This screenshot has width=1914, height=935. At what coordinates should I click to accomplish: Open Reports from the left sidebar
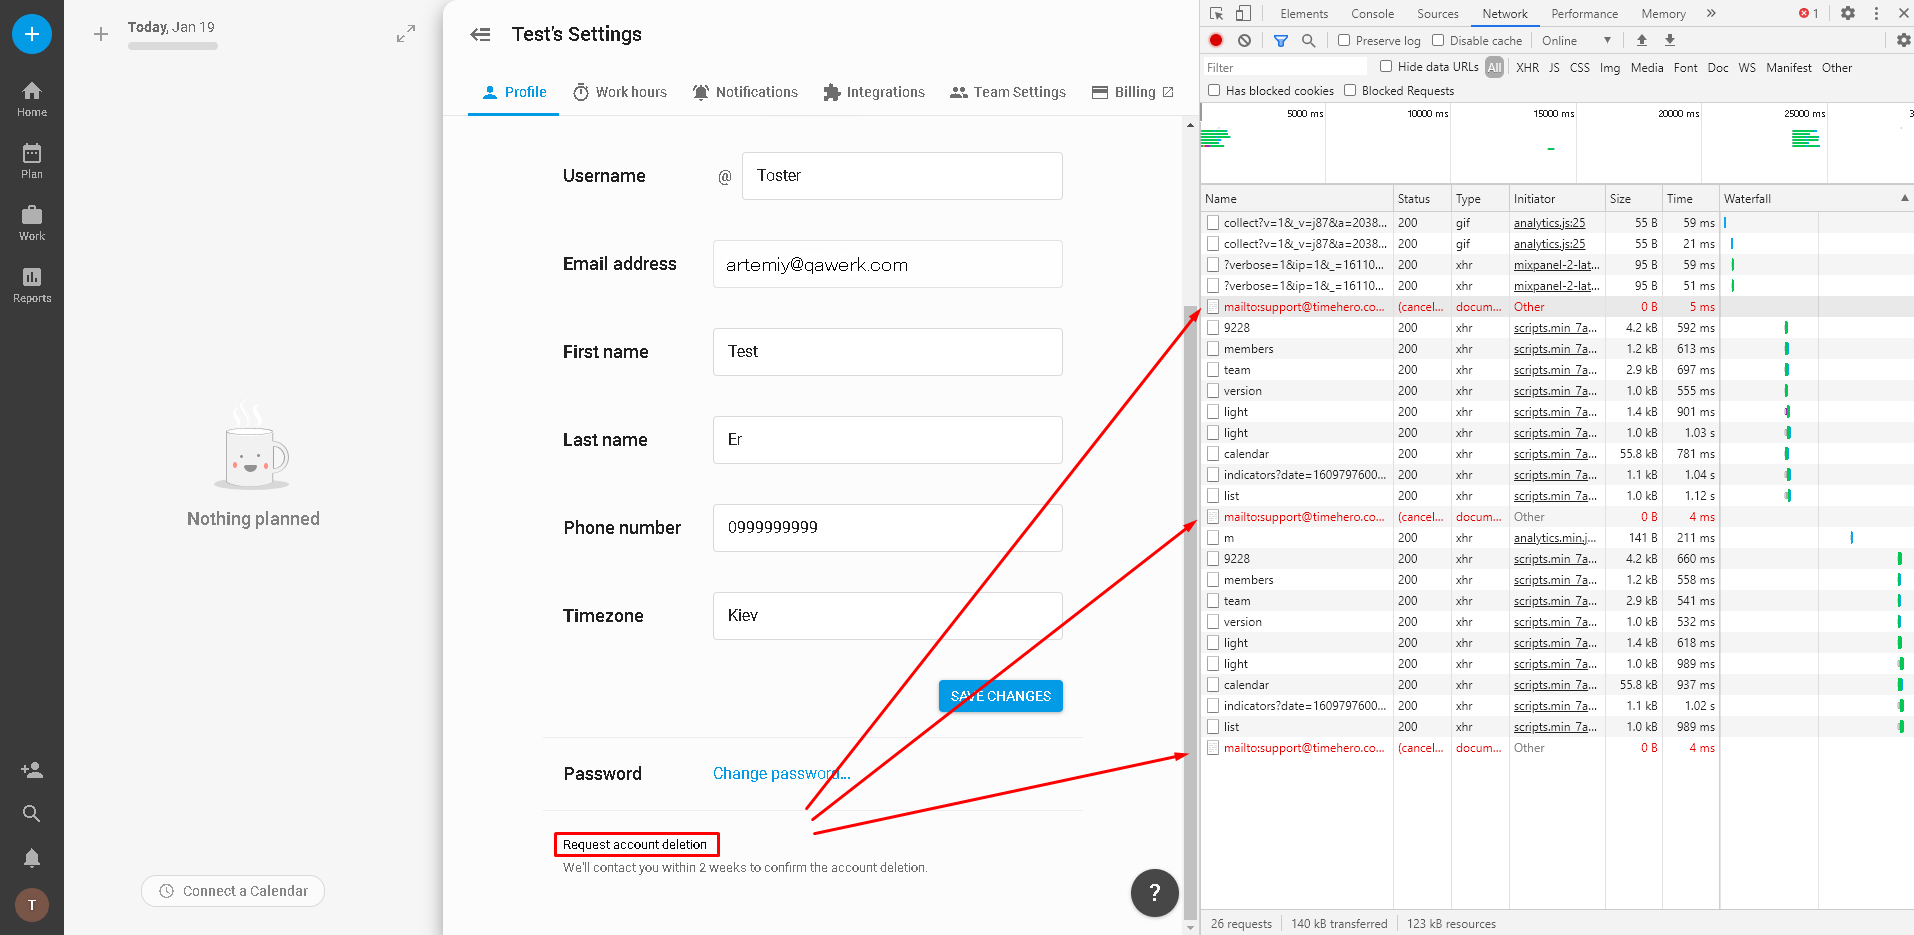(x=32, y=284)
